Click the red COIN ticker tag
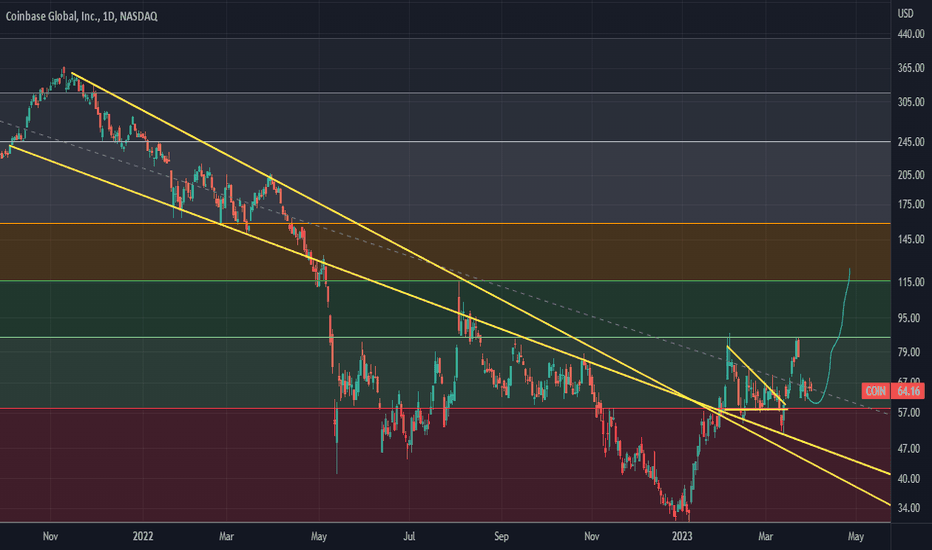Image resolution: width=932 pixels, height=550 pixels. point(876,391)
